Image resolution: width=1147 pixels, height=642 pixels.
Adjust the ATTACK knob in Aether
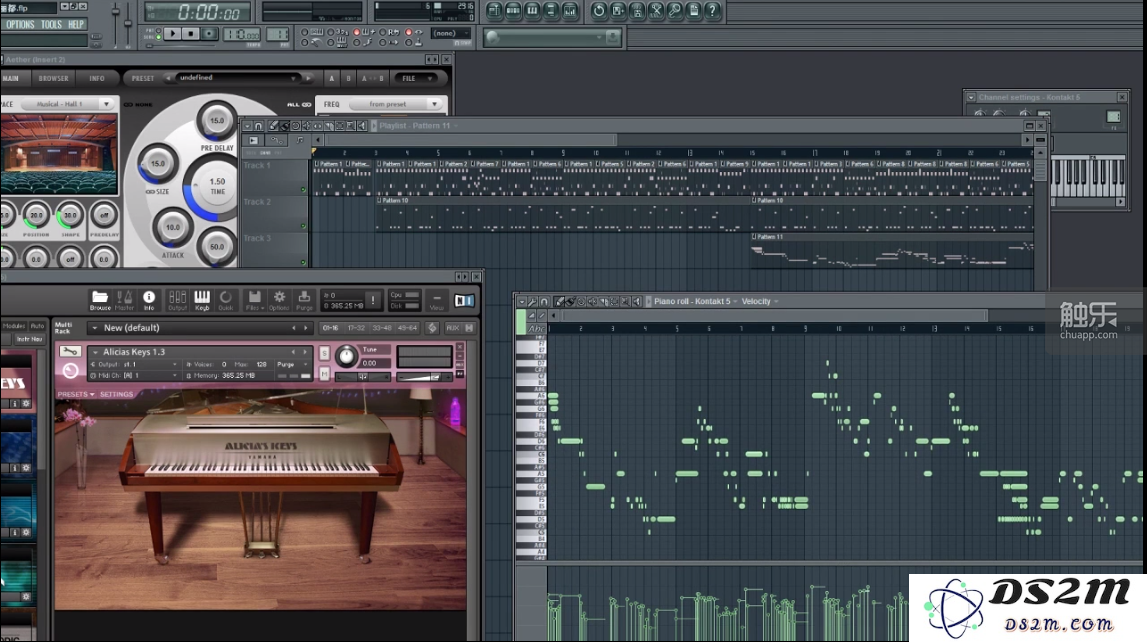tap(173, 227)
